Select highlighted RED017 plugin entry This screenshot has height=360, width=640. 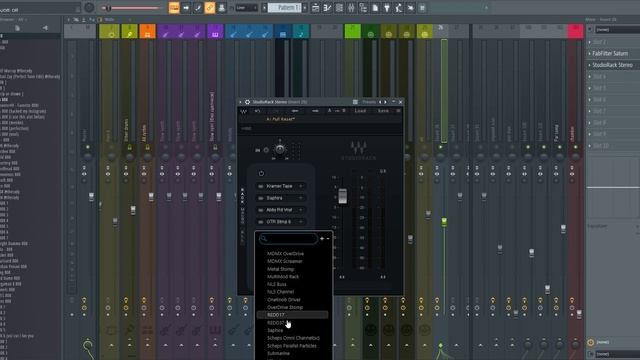pos(292,315)
